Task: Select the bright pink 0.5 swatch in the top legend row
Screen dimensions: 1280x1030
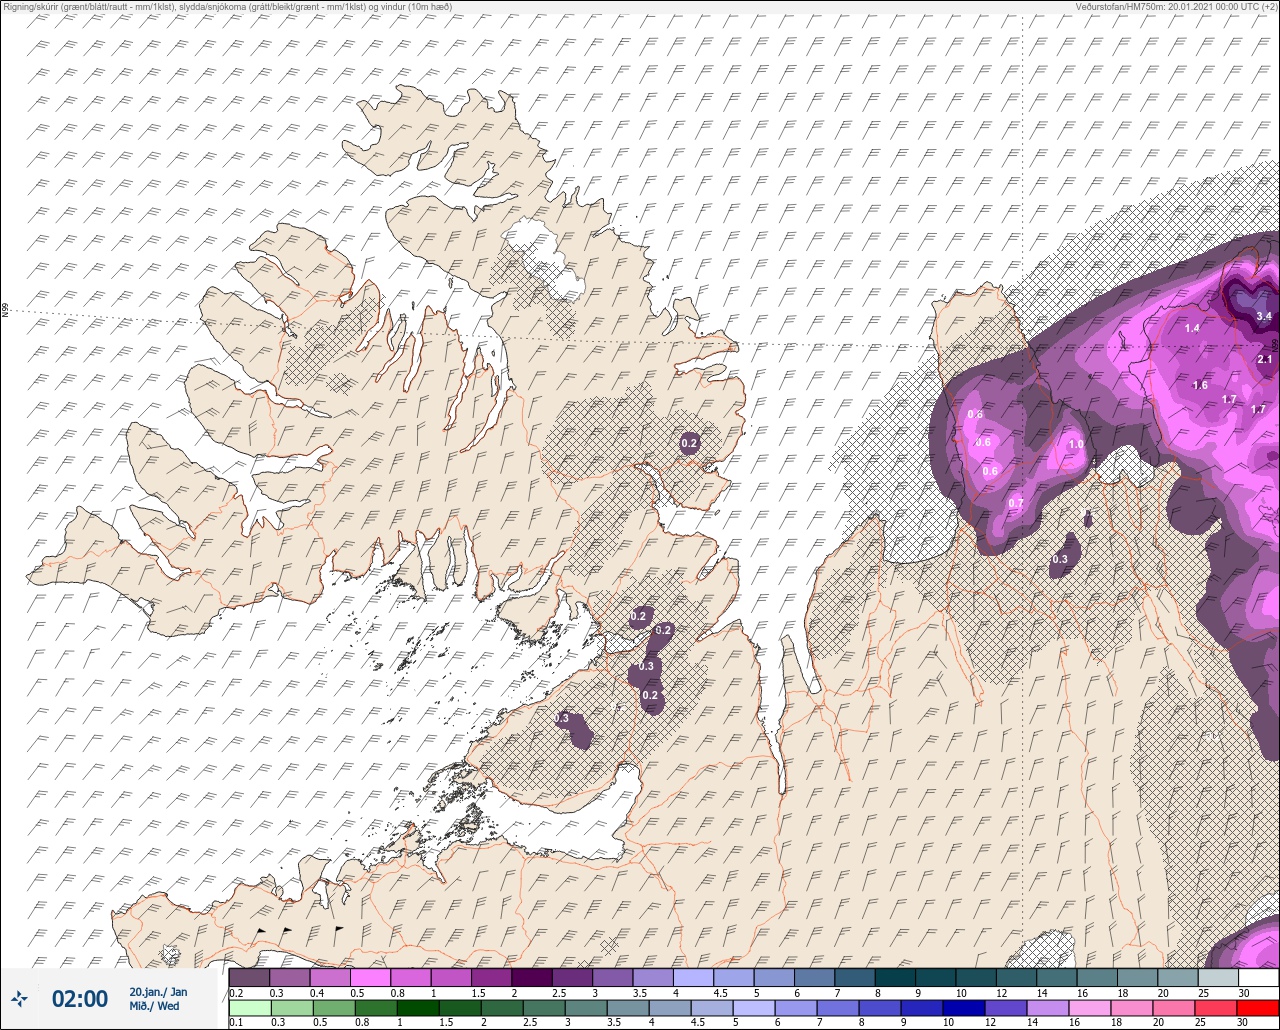Action: 370,977
